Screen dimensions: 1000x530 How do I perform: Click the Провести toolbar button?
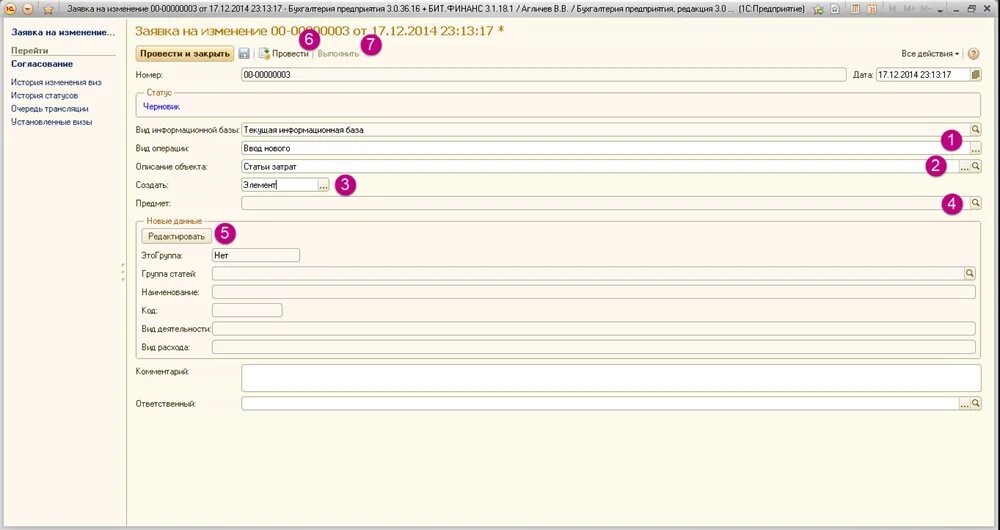(x=284, y=54)
